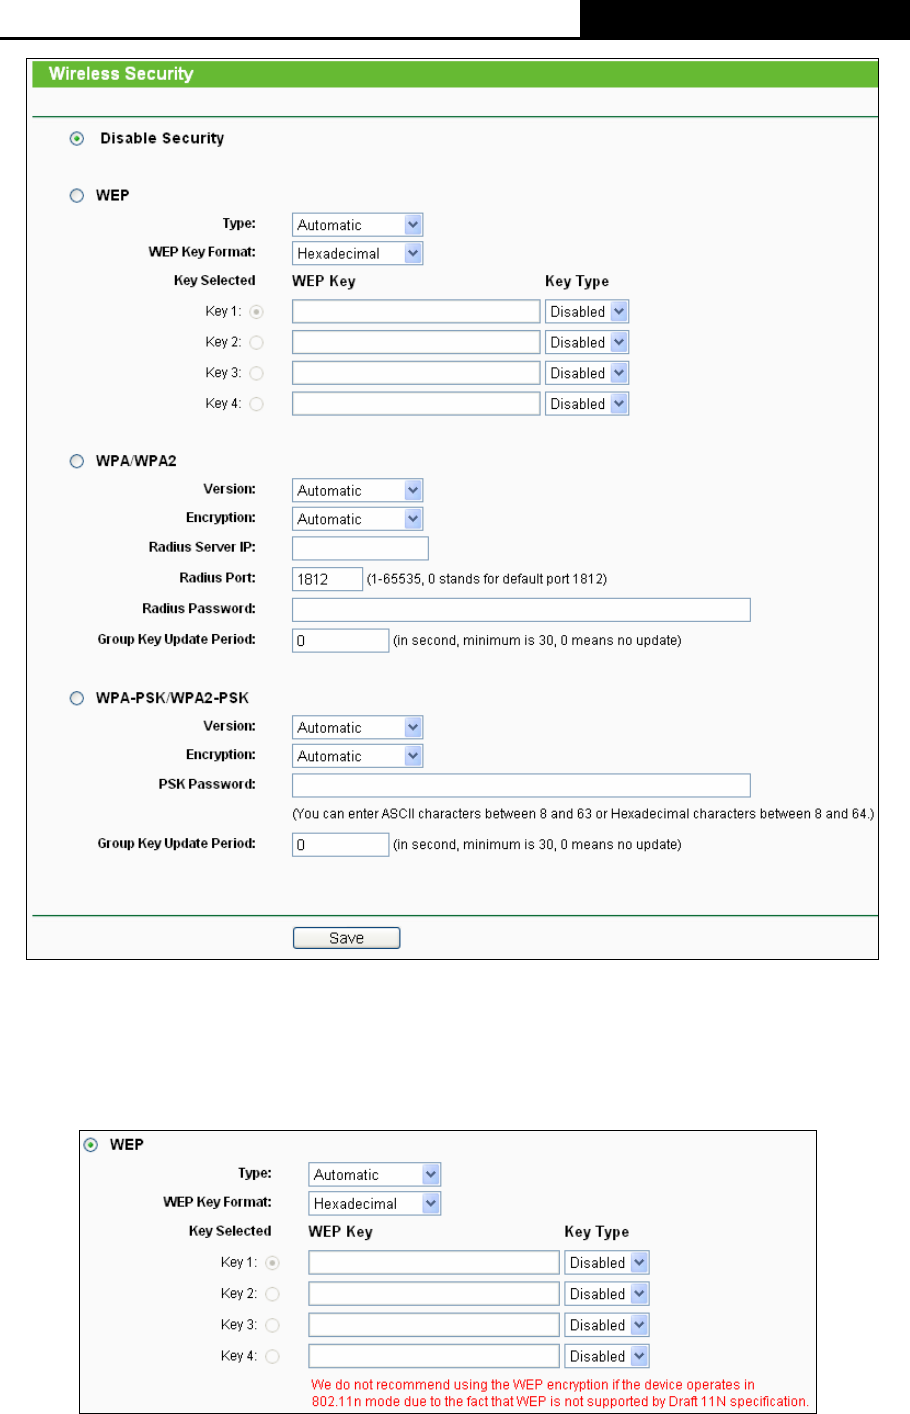Select Key 4 radio in the Wireless Security form
Image resolution: width=910 pixels, height=1414 pixels.
pyautogui.click(x=257, y=404)
